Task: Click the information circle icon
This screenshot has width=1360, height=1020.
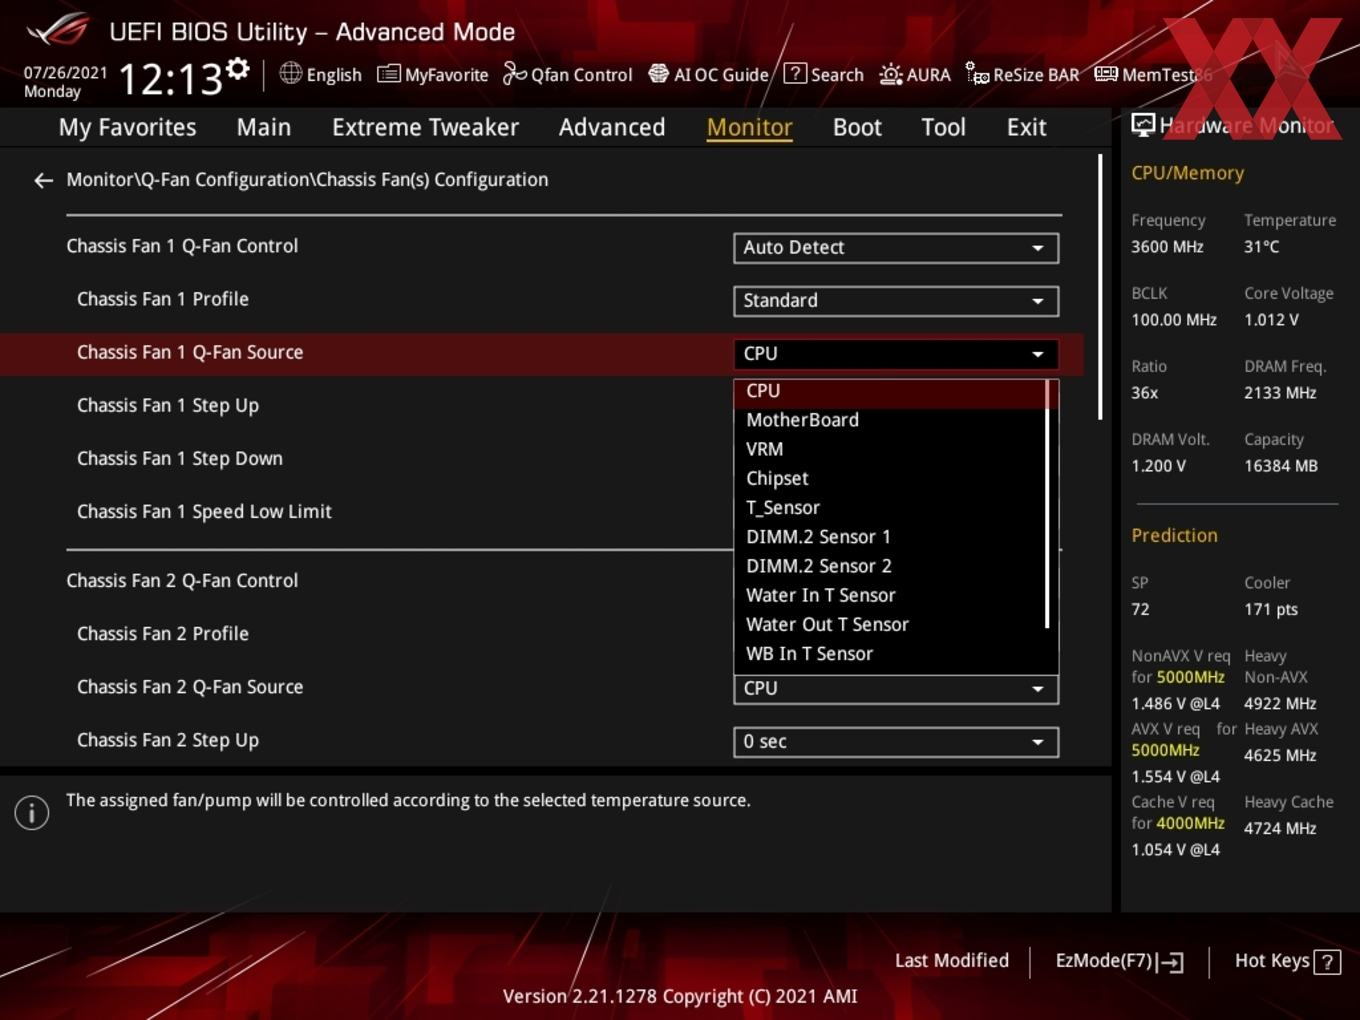Action: [x=32, y=813]
